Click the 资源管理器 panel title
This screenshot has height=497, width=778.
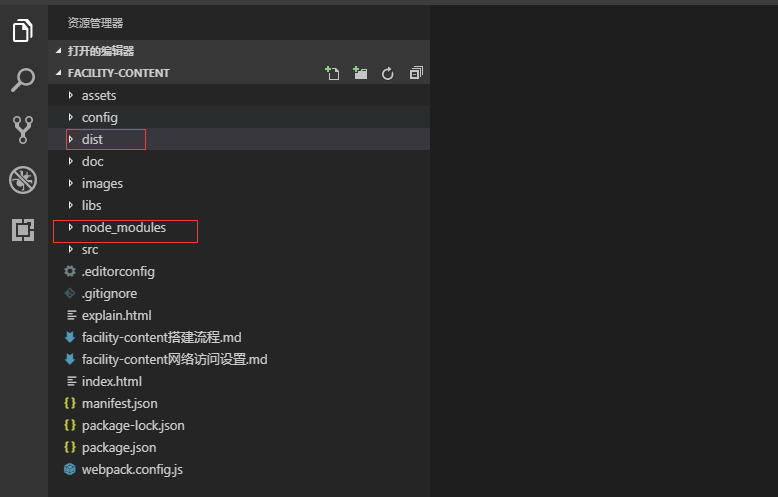[x=95, y=23]
